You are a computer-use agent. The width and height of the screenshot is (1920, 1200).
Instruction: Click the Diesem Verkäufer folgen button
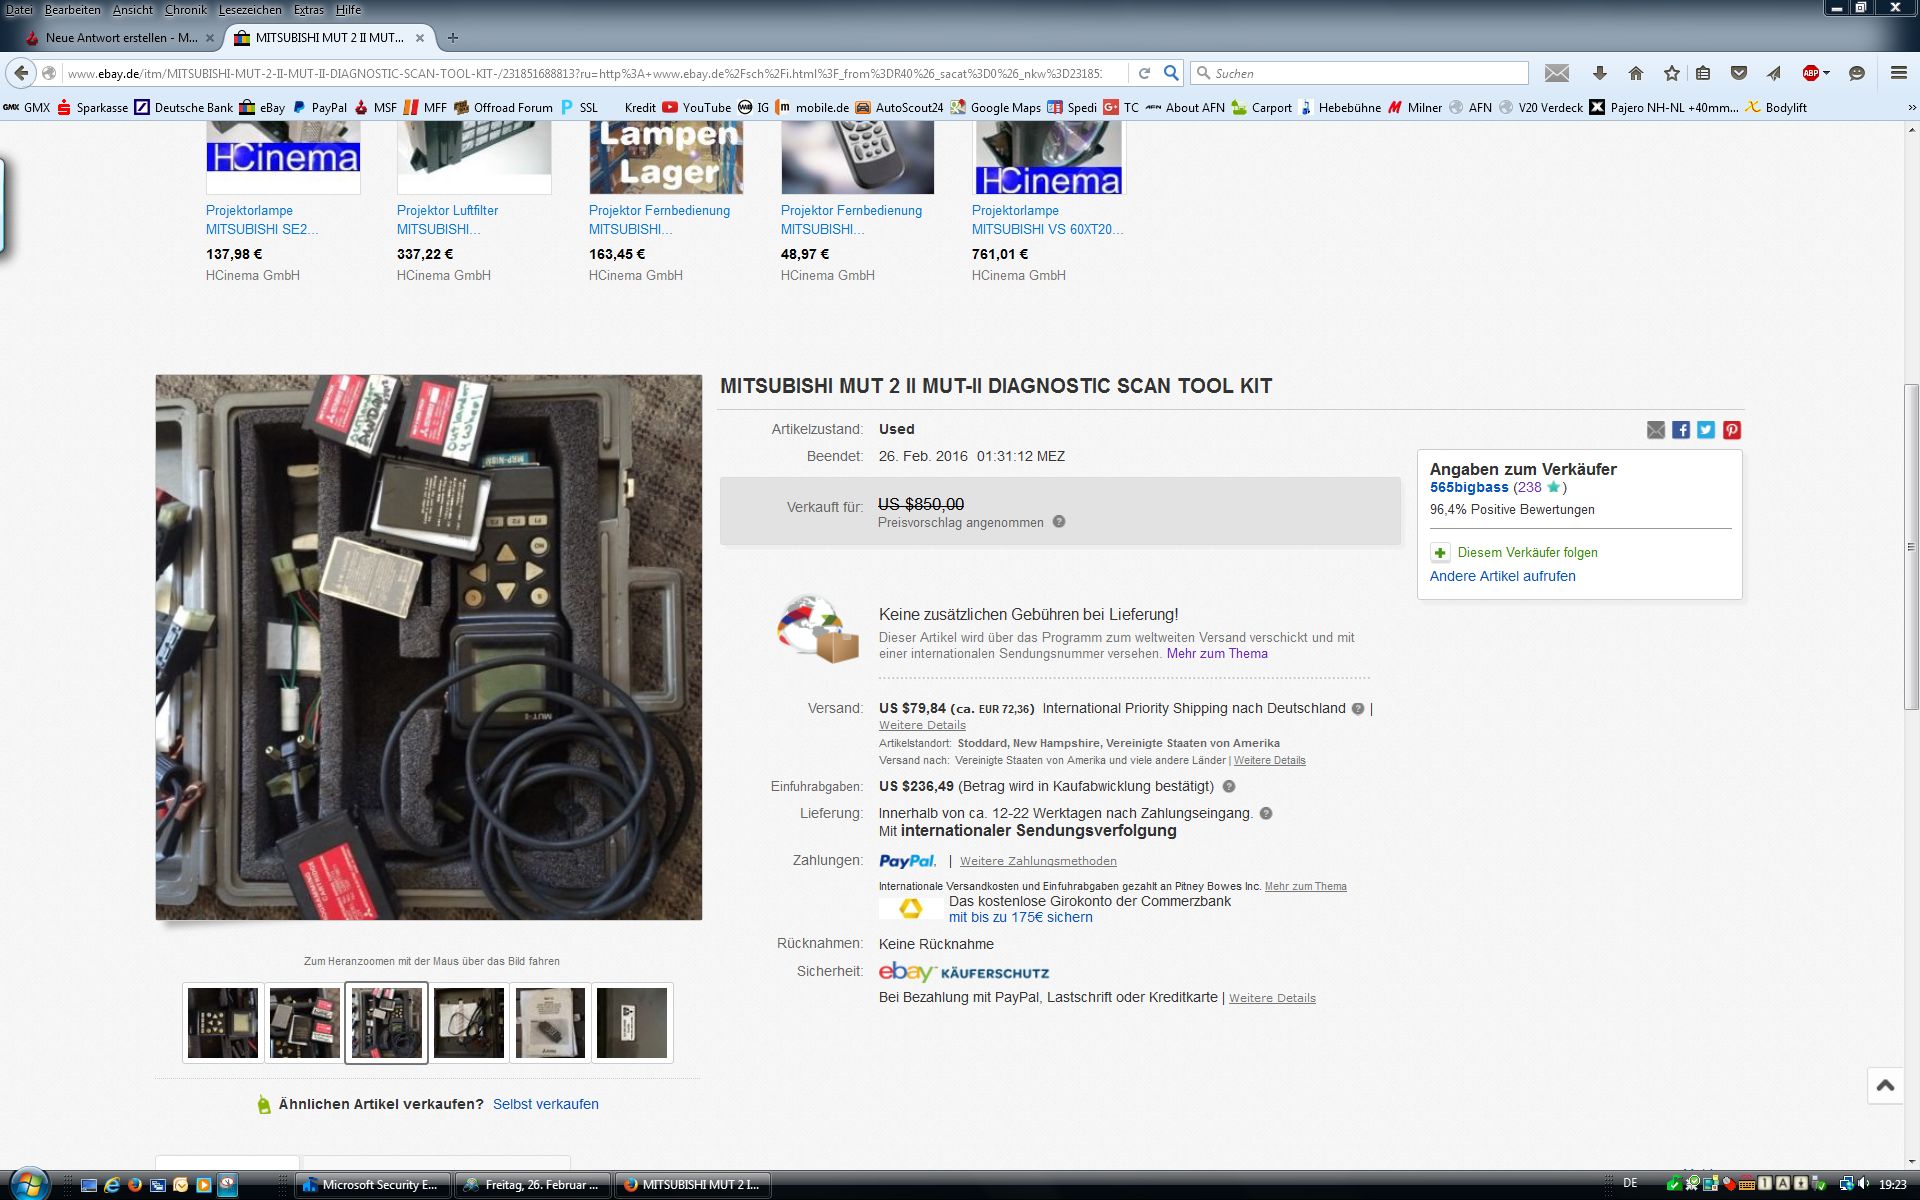[1526, 552]
